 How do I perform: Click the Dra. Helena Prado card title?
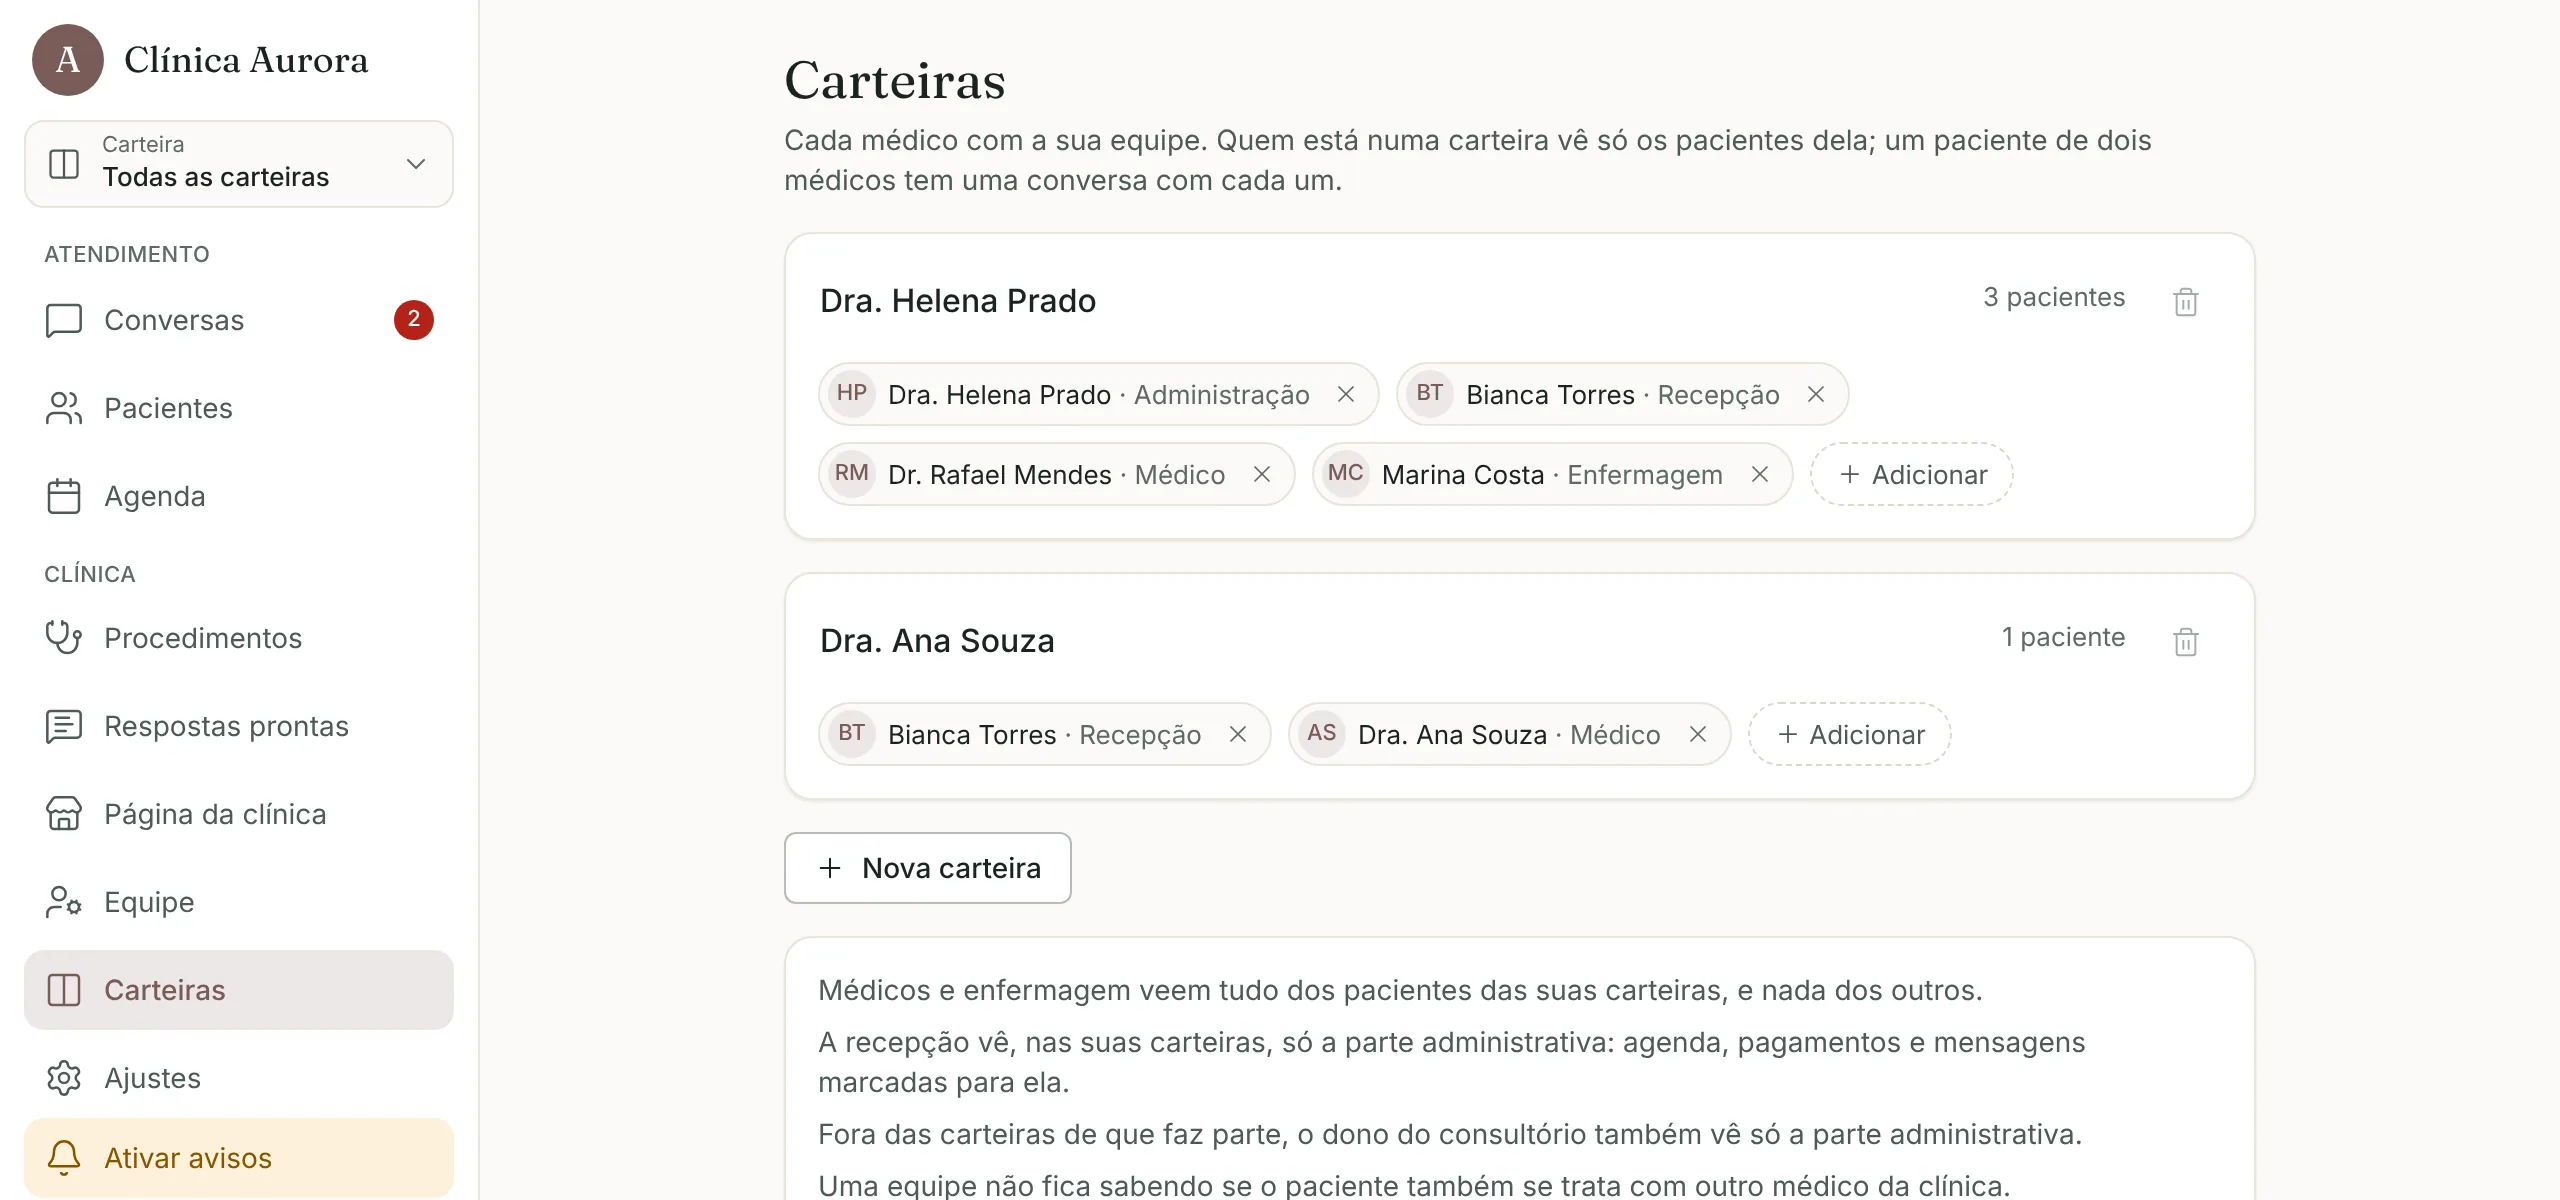pyautogui.click(x=958, y=301)
